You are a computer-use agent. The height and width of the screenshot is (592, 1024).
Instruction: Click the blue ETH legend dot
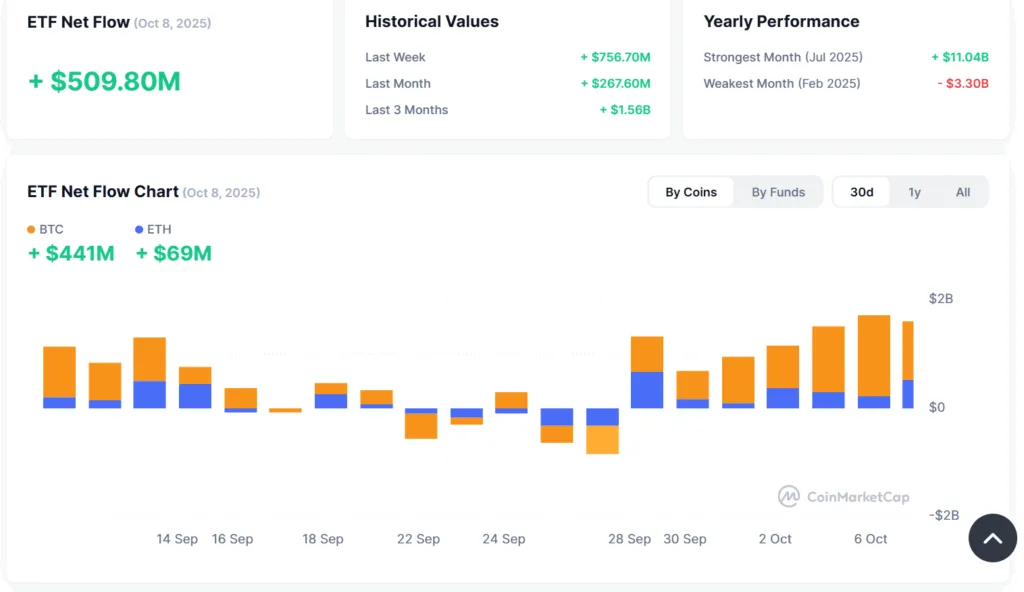coord(139,230)
